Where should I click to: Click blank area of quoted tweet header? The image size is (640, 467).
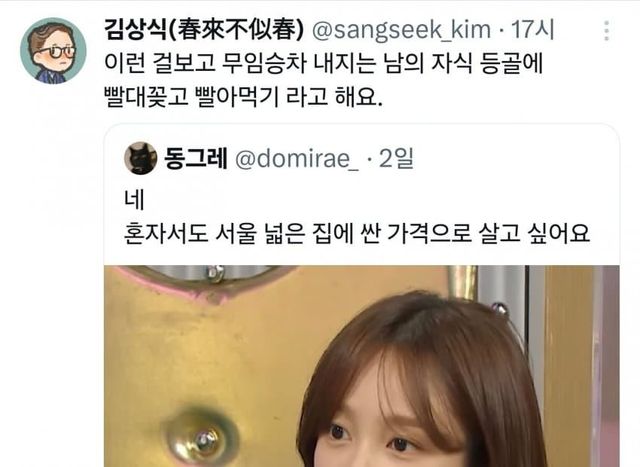[x=514, y=158]
